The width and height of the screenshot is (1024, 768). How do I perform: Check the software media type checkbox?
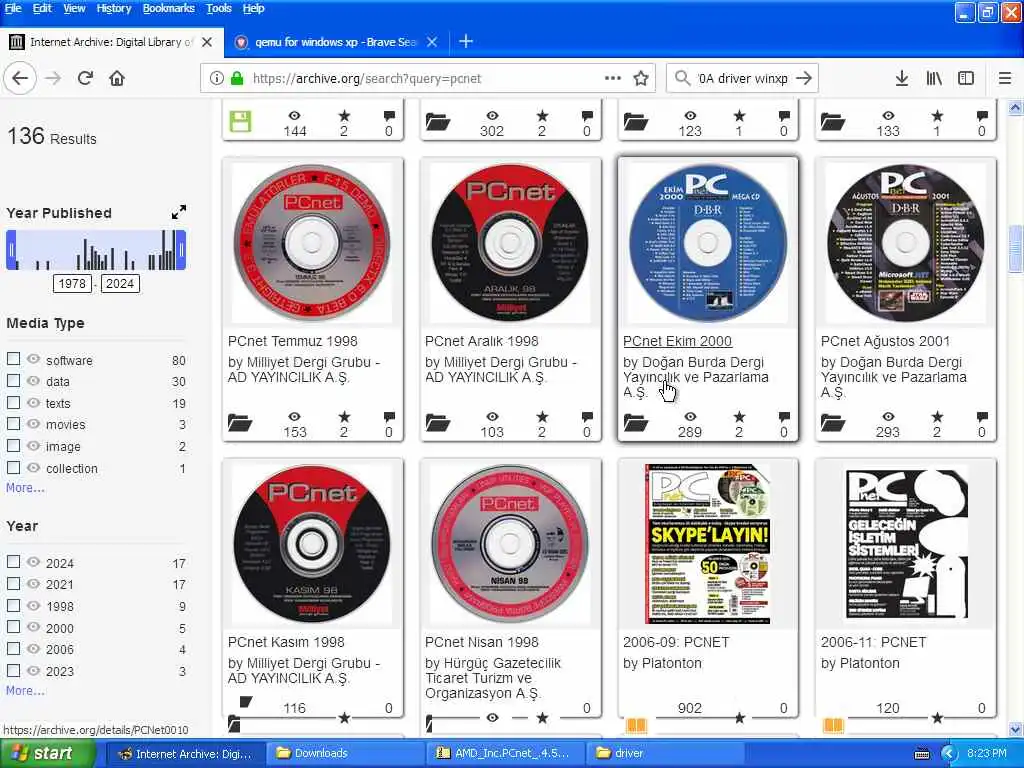pos(13,359)
